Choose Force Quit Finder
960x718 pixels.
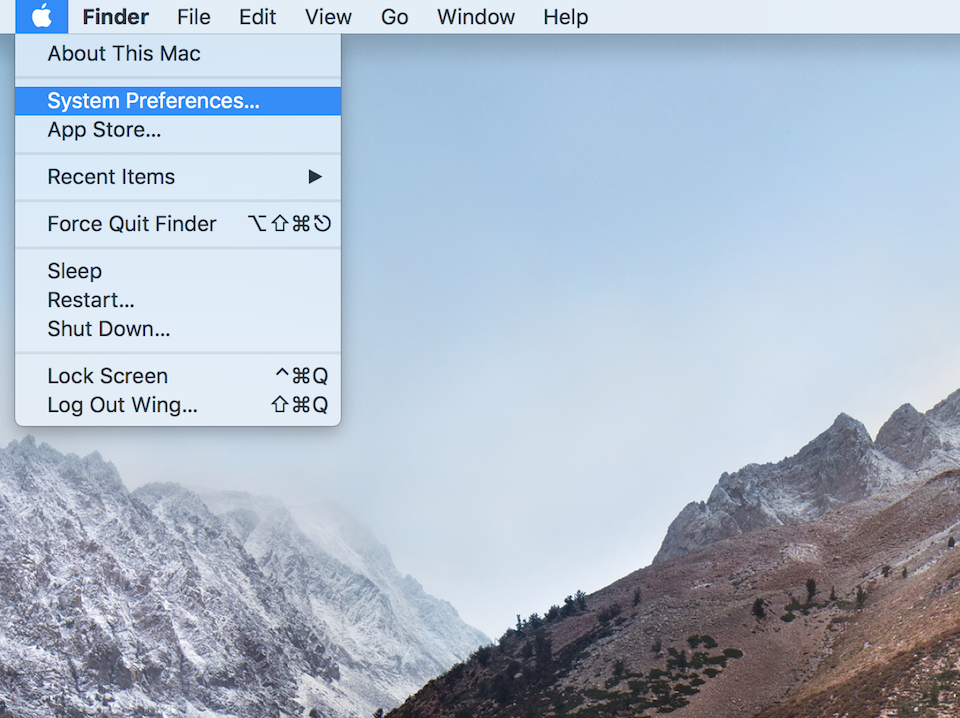pyautogui.click(x=178, y=224)
